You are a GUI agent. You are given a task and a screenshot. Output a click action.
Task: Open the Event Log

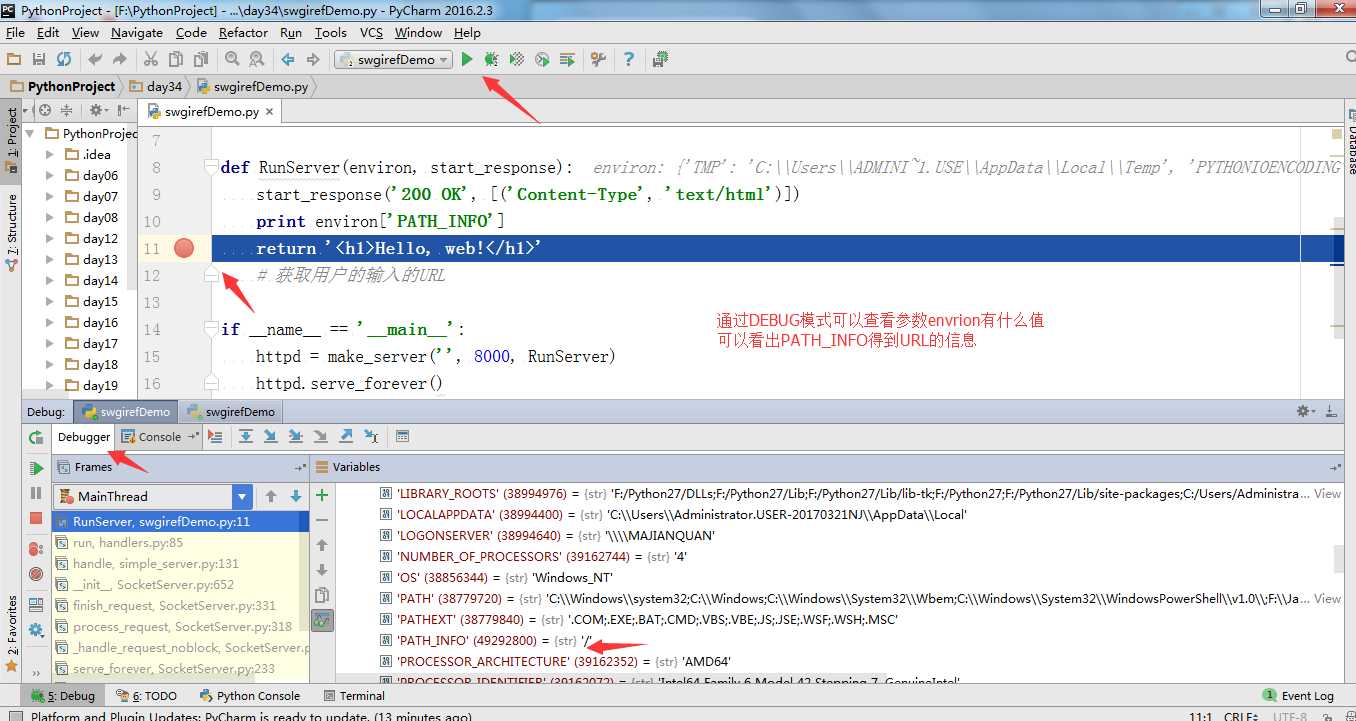click(x=1298, y=696)
